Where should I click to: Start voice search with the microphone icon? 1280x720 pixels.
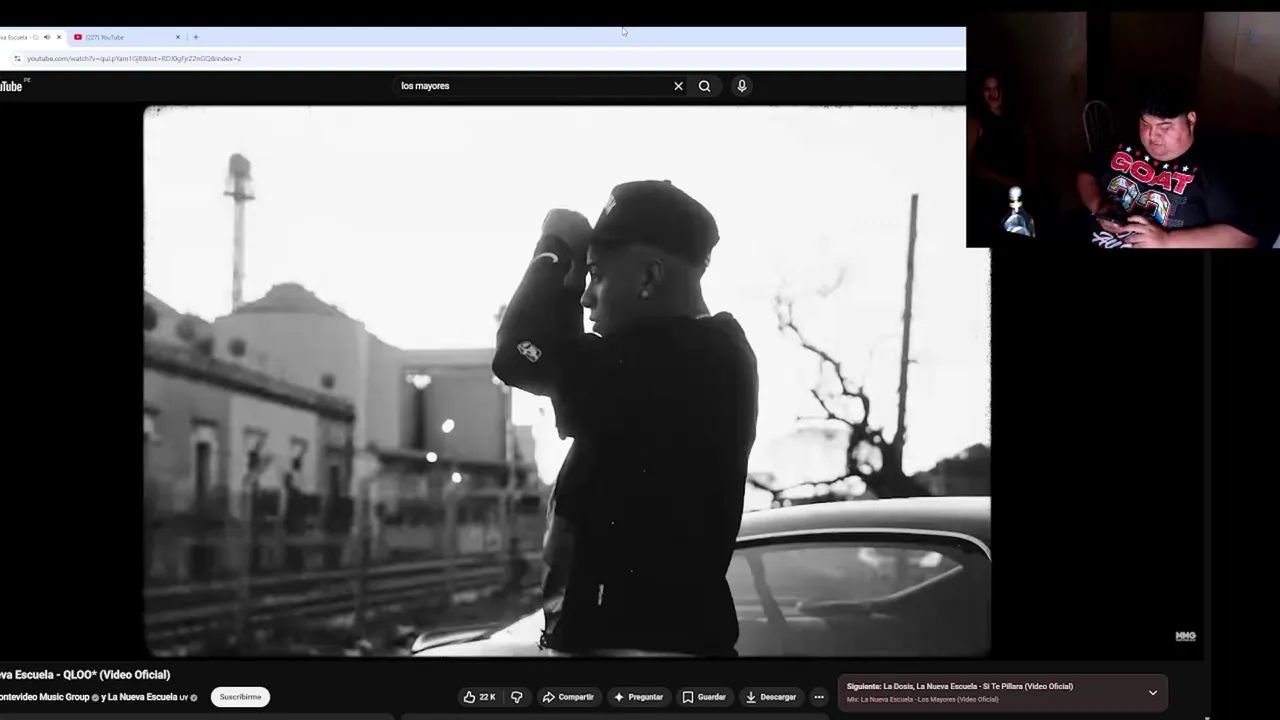[x=742, y=86]
